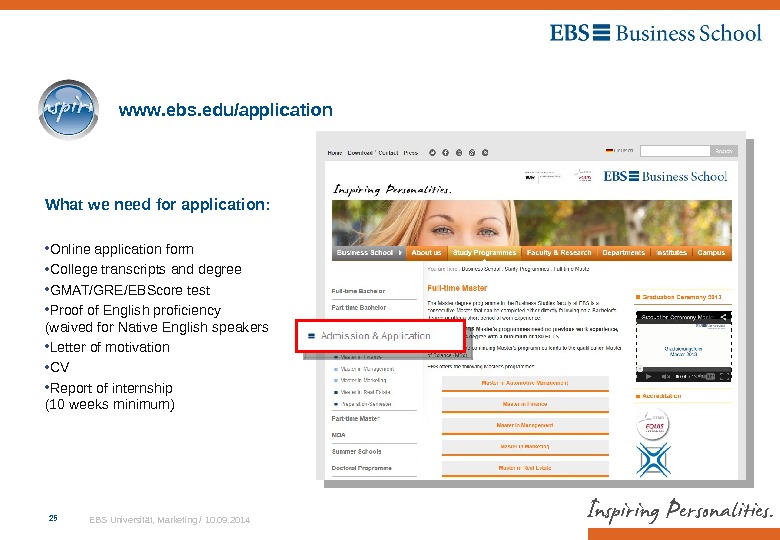The height and width of the screenshot is (540, 780).
Task: Click the Business School breadcrumb link
Action: (481, 269)
